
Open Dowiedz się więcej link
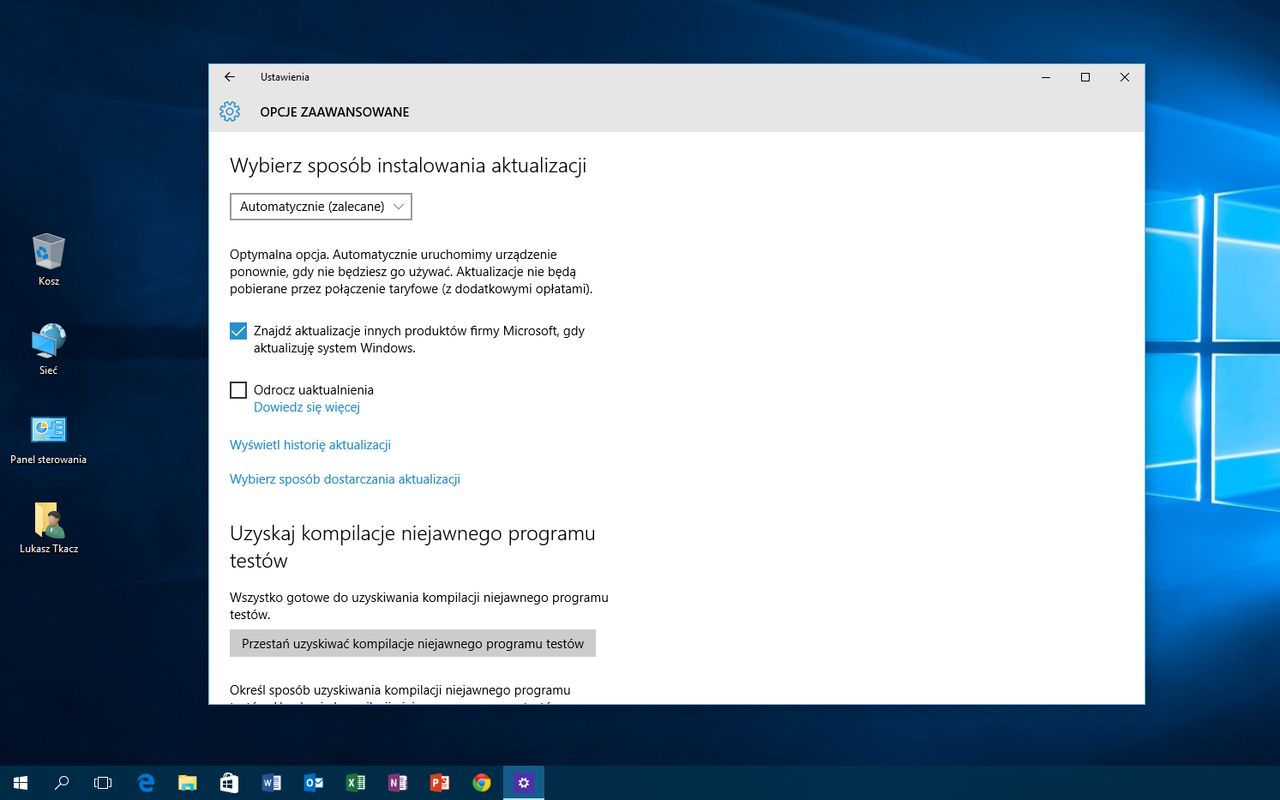[306, 407]
